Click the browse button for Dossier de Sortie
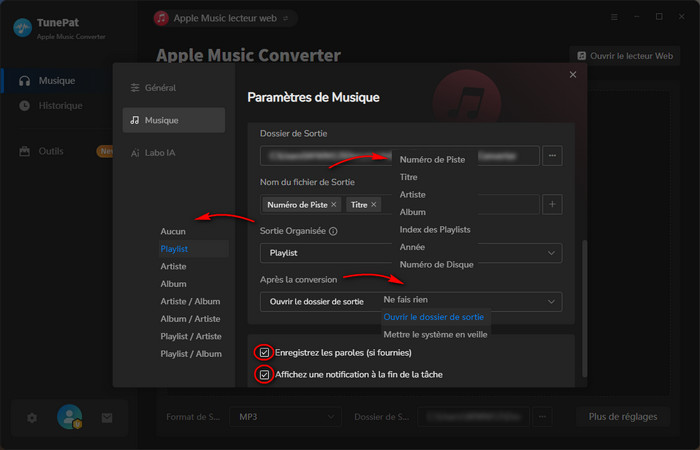Image resolution: width=700 pixels, height=450 pixels. coord(552,156)
